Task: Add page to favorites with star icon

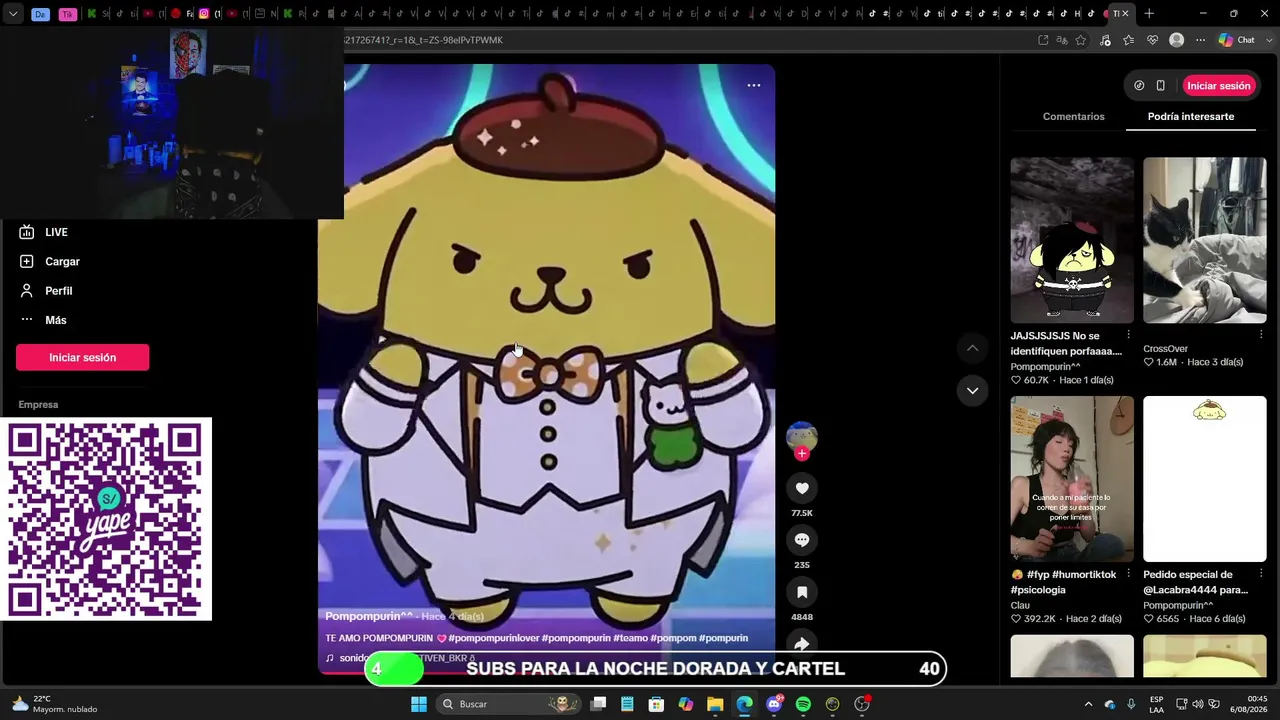Action: point(1081,40)
